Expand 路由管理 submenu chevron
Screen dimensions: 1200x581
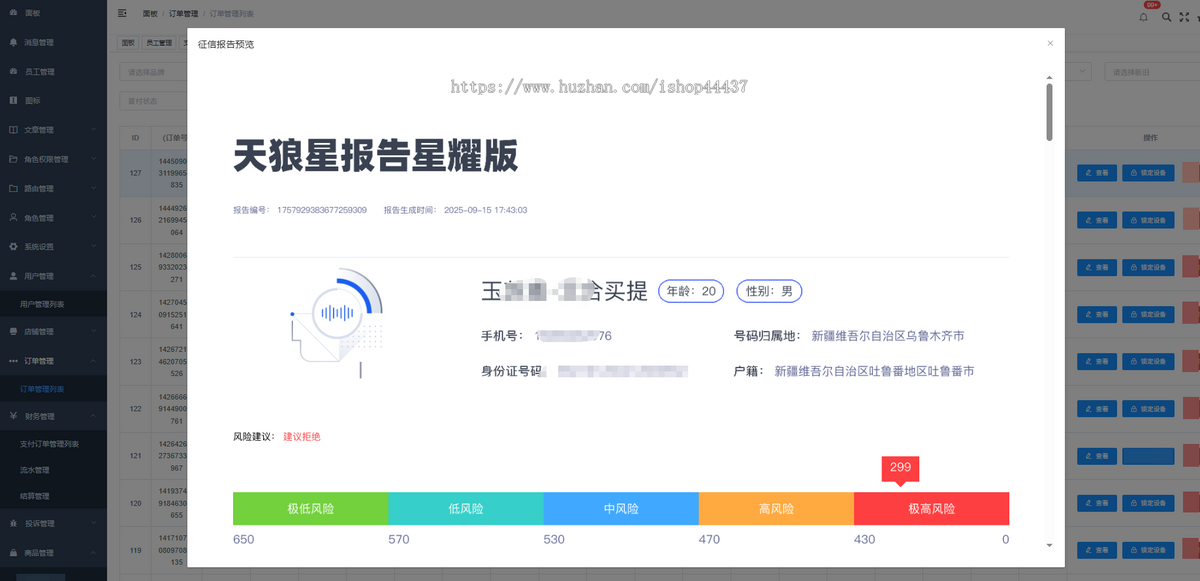93,188
